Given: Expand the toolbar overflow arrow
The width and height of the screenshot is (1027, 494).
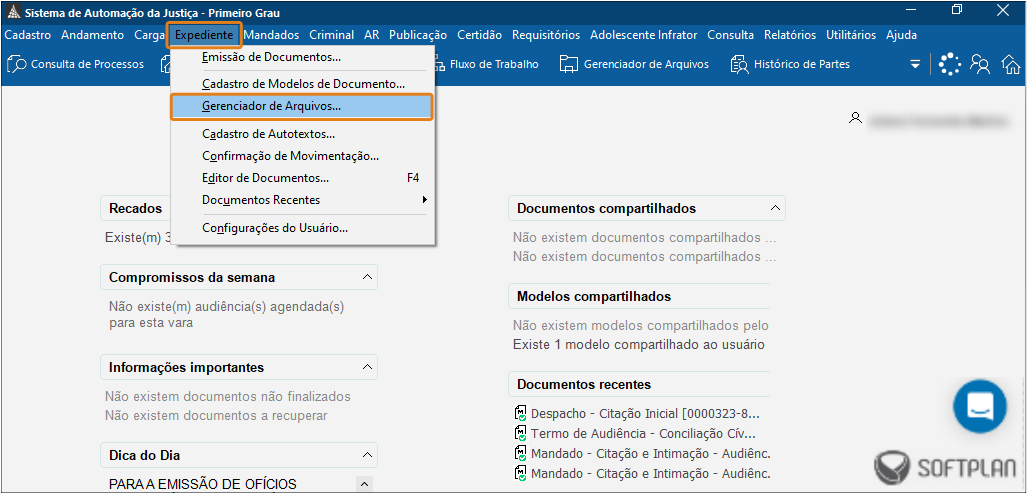Looking at the screenshot, I should click(915, 64).
